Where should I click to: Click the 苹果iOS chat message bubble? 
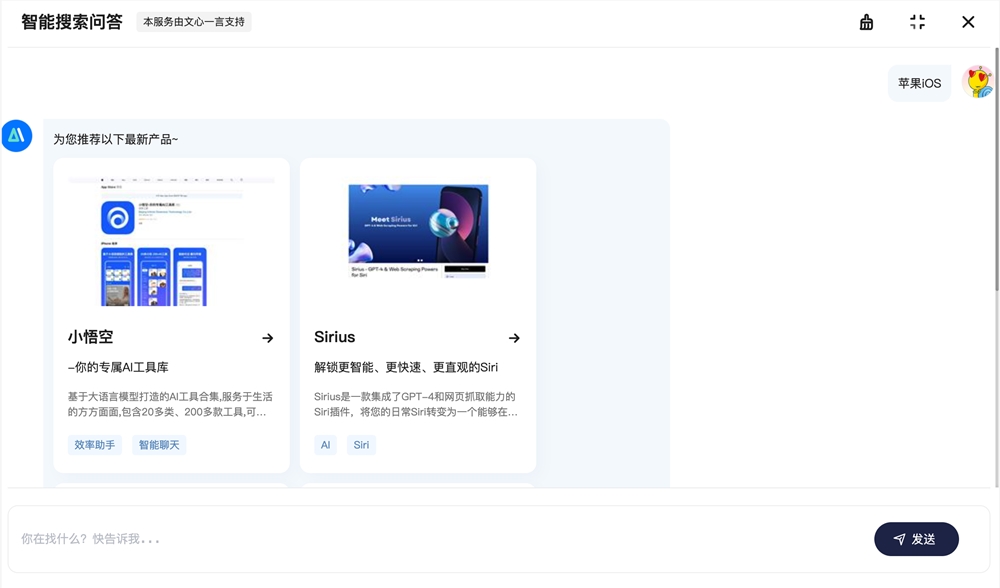click(x=918, y=84)
